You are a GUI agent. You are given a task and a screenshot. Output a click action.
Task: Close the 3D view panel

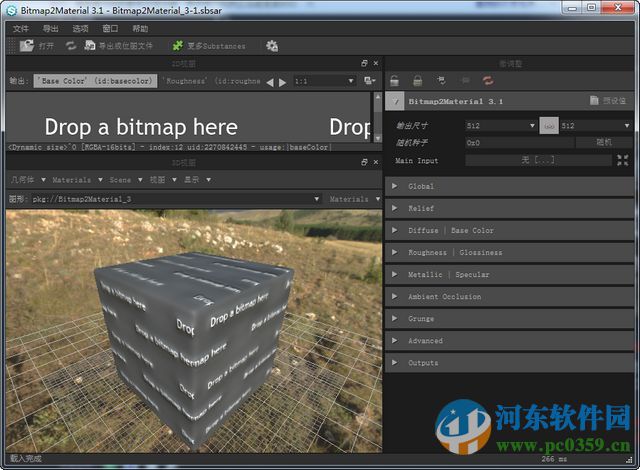tap(376, 162)
